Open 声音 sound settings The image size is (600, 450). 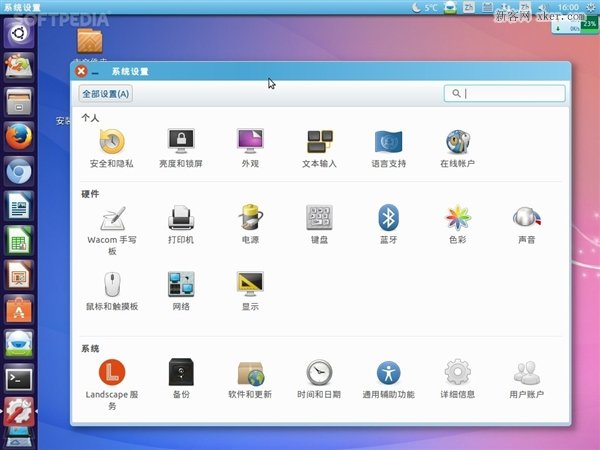(x=527, y=225)
